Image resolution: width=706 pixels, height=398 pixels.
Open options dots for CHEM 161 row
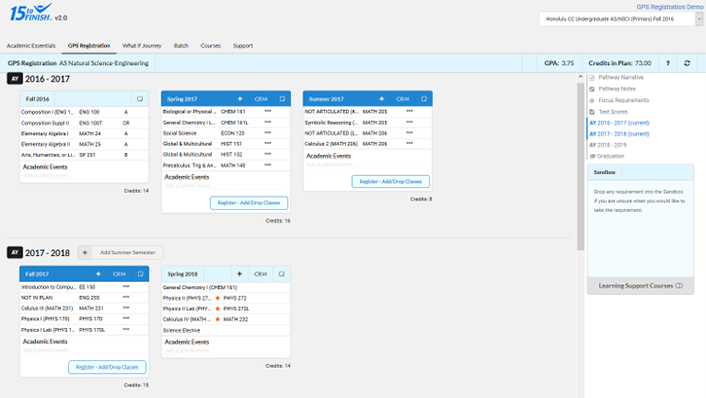(x=268, y=111)
